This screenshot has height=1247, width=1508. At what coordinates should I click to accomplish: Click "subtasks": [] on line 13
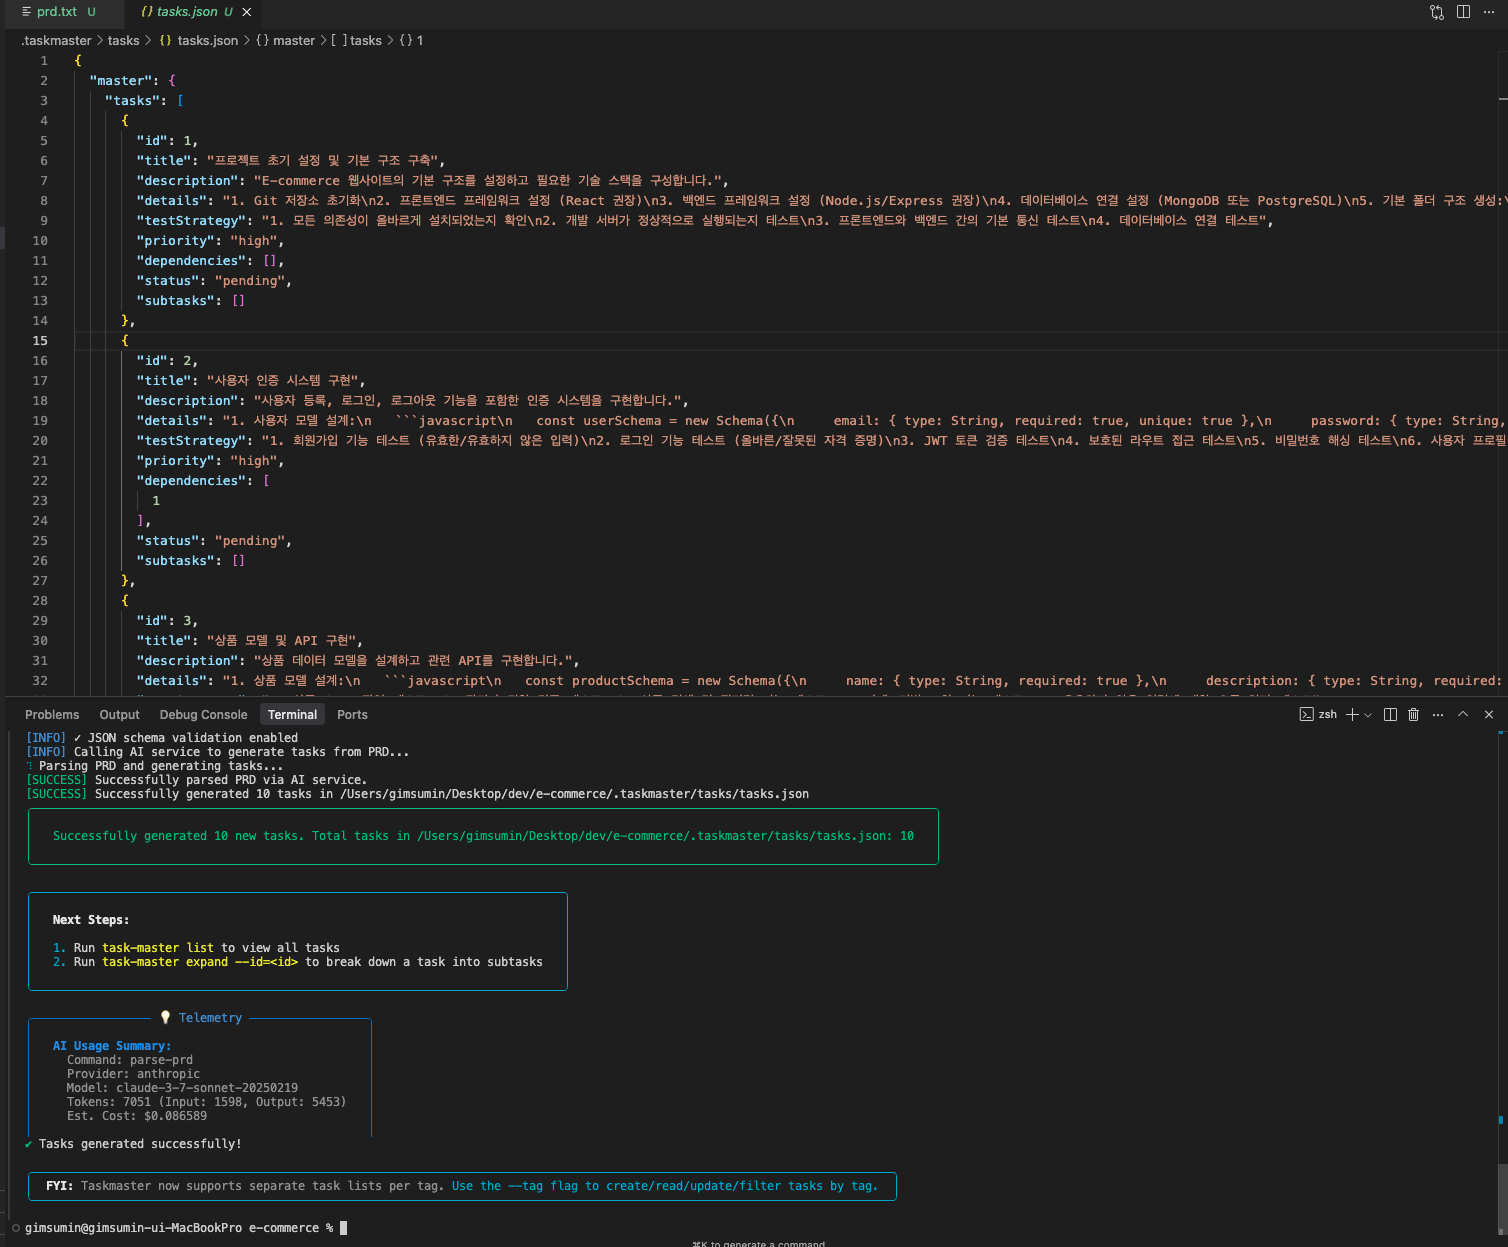[x=191, y=300]
